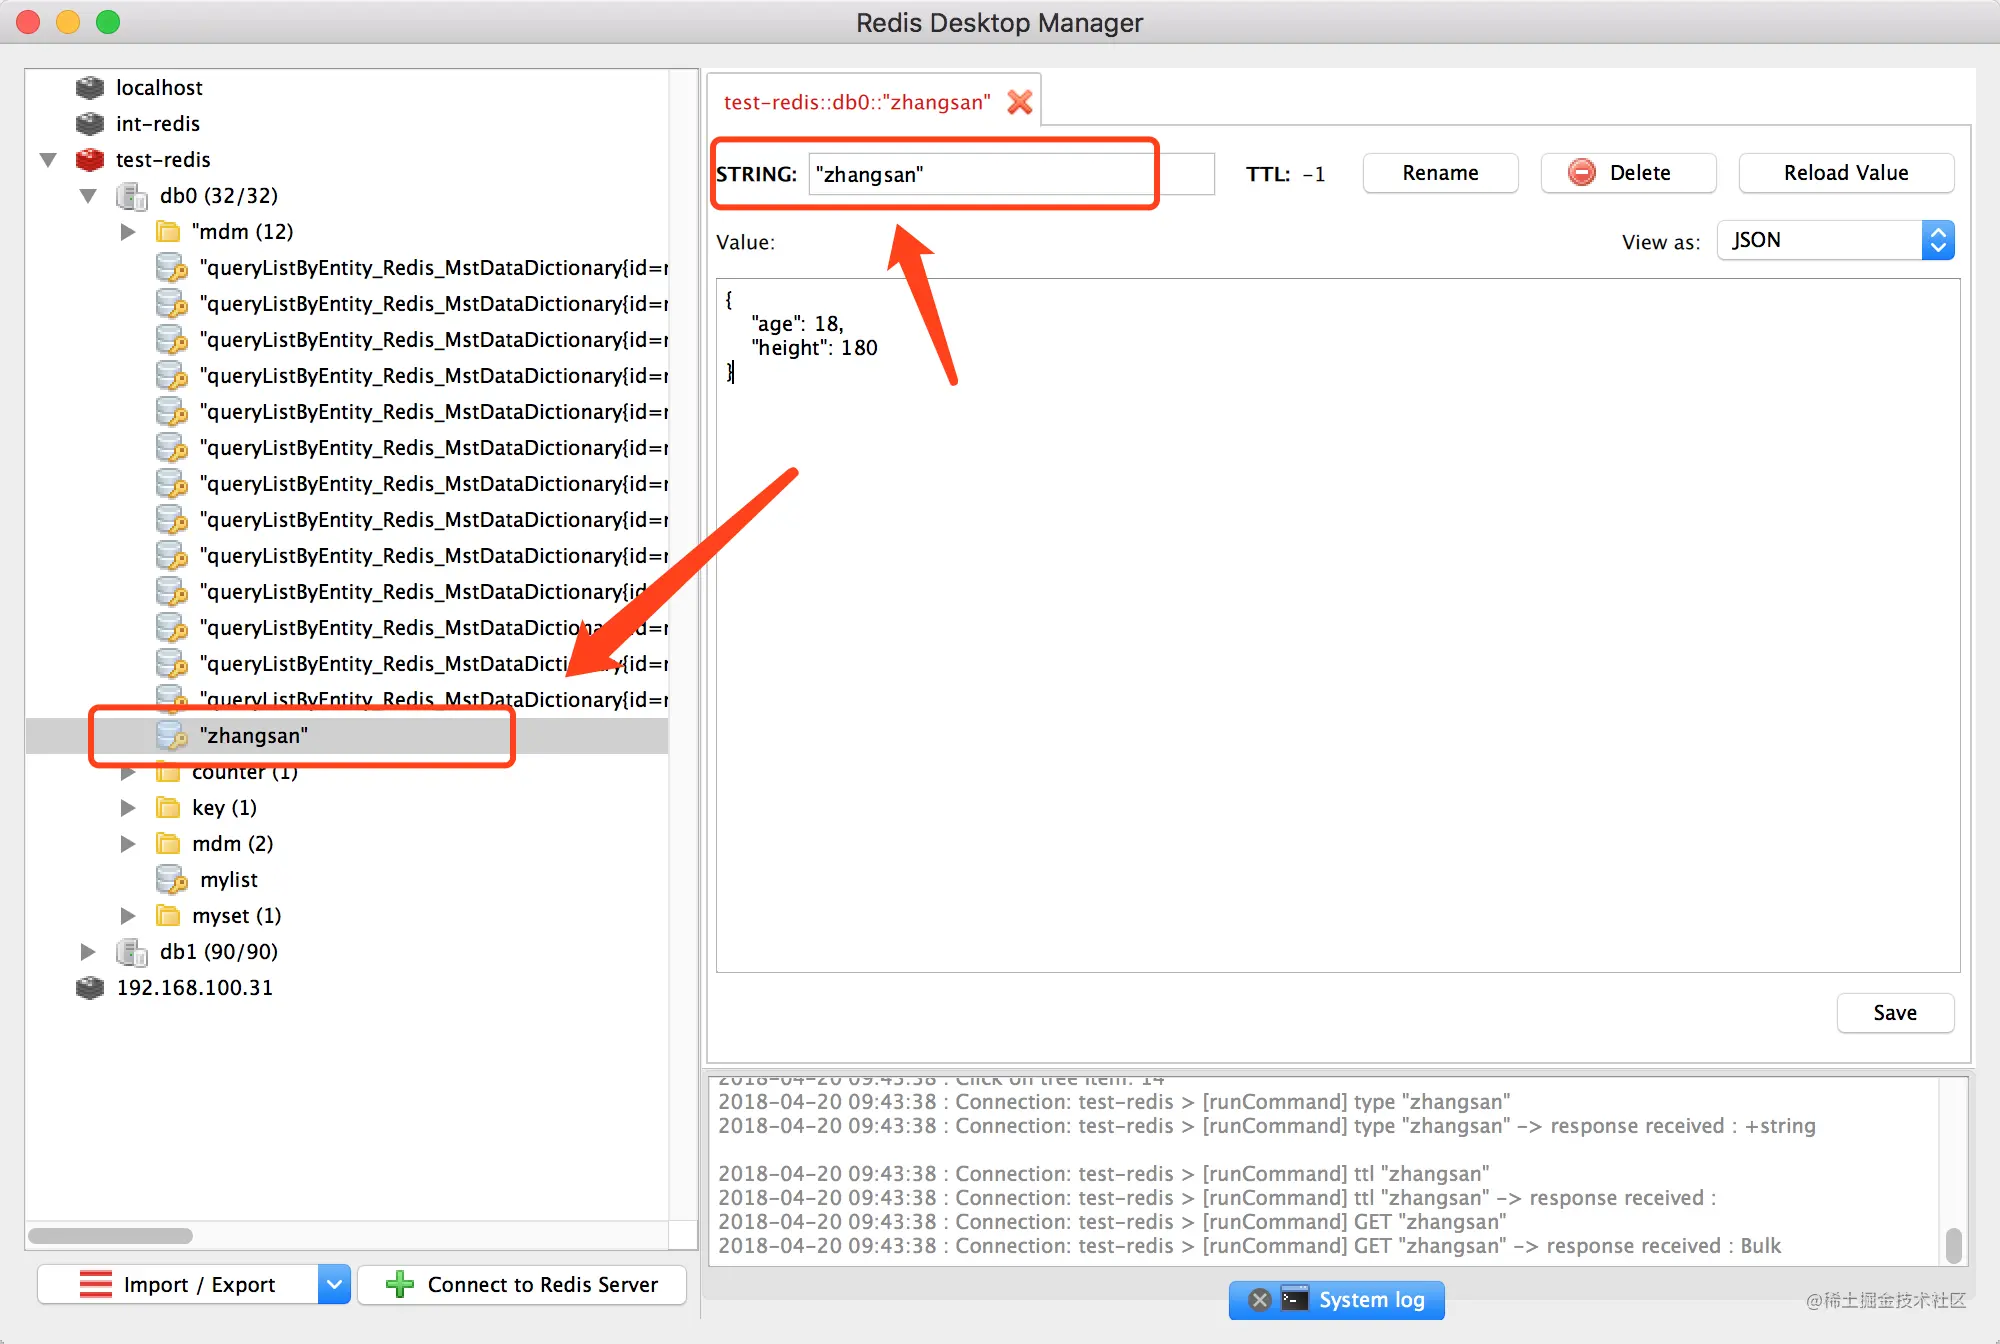Click the Import / Export hamburger icon
The image size is (2000, 1344).
96,1285
